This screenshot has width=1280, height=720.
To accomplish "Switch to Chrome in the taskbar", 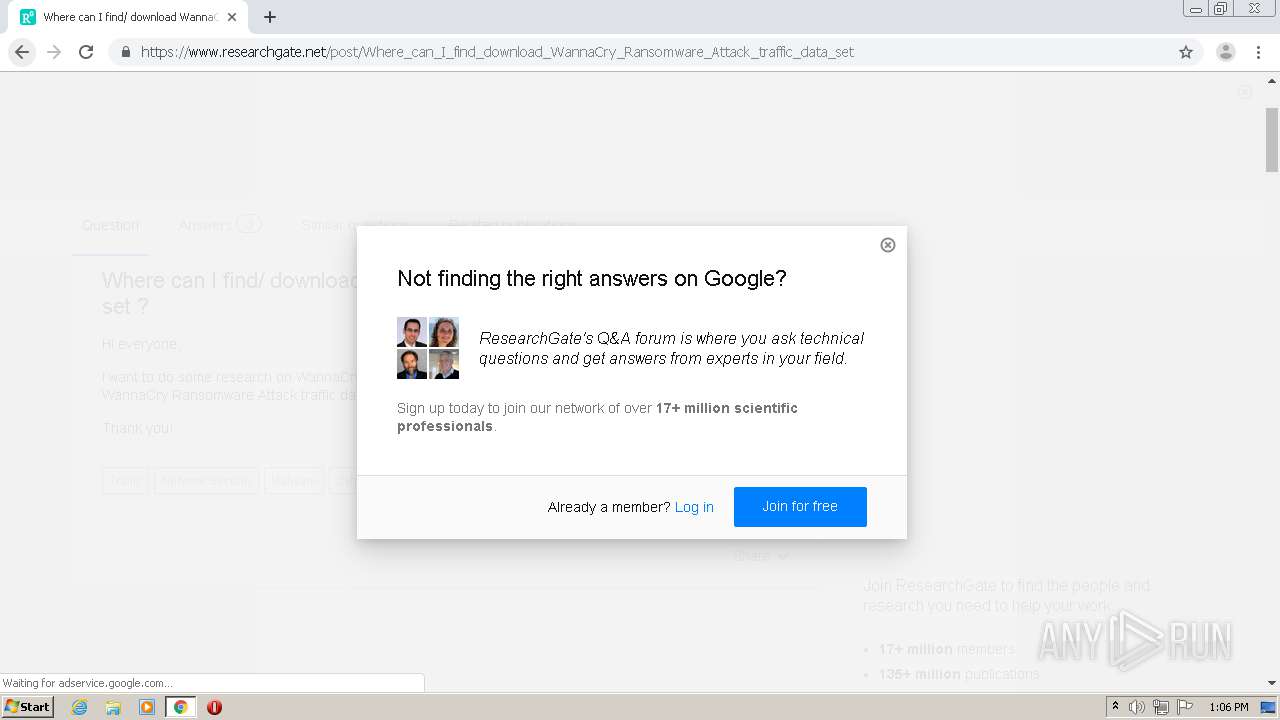I will tap(180, 707).
